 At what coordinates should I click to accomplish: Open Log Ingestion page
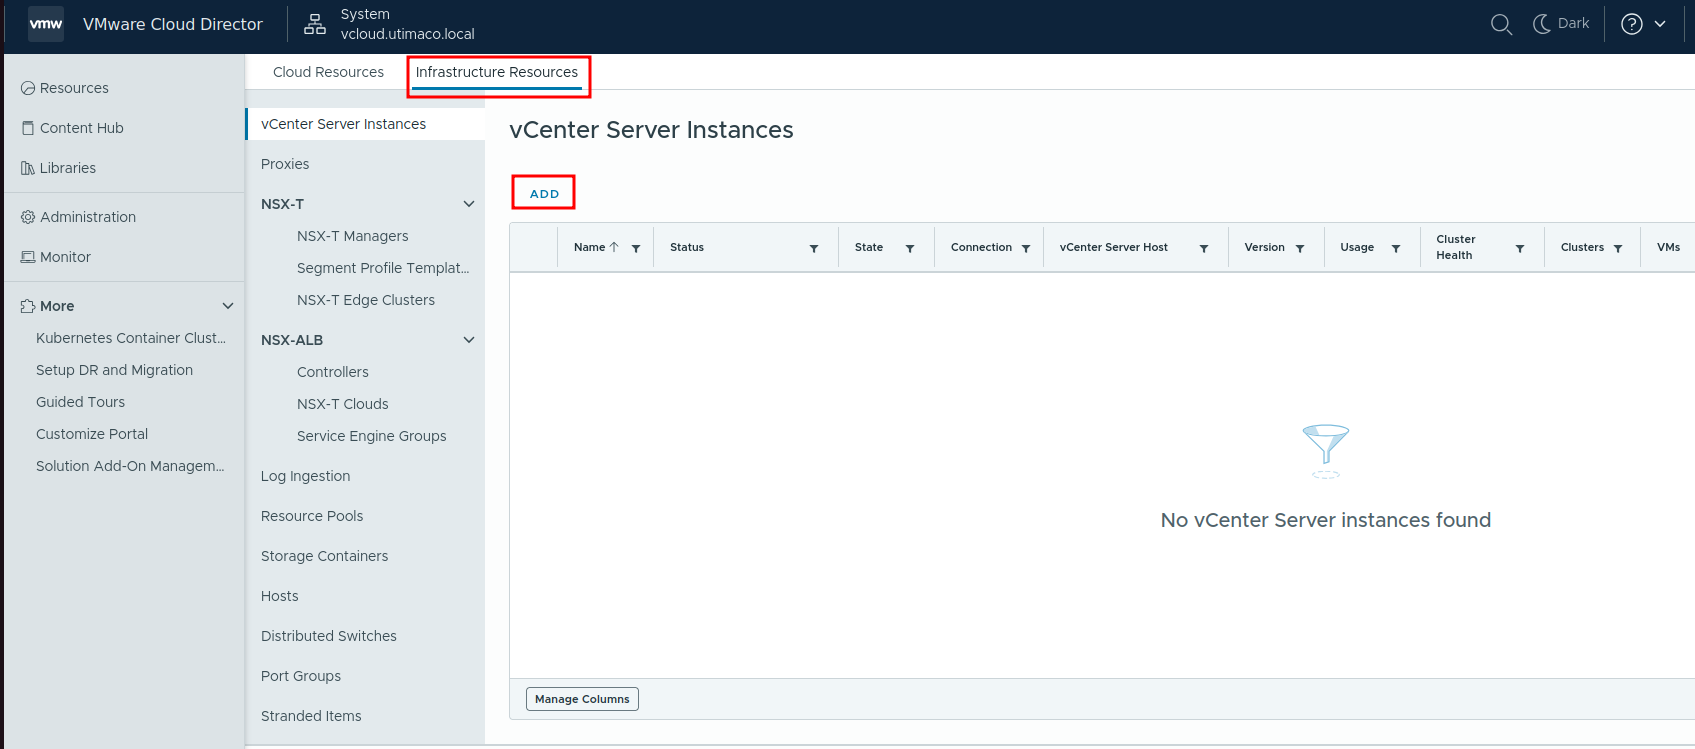click(x=306, y=476)
